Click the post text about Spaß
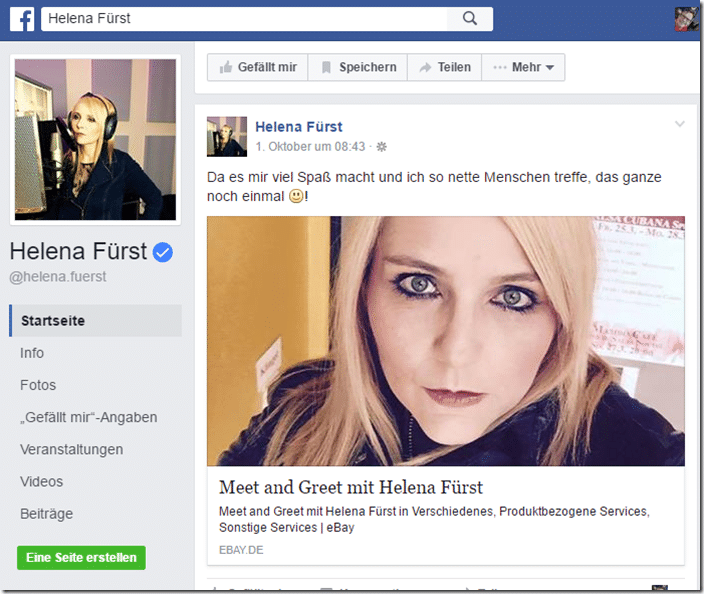704x594 pixels. (x=434, y=187)
